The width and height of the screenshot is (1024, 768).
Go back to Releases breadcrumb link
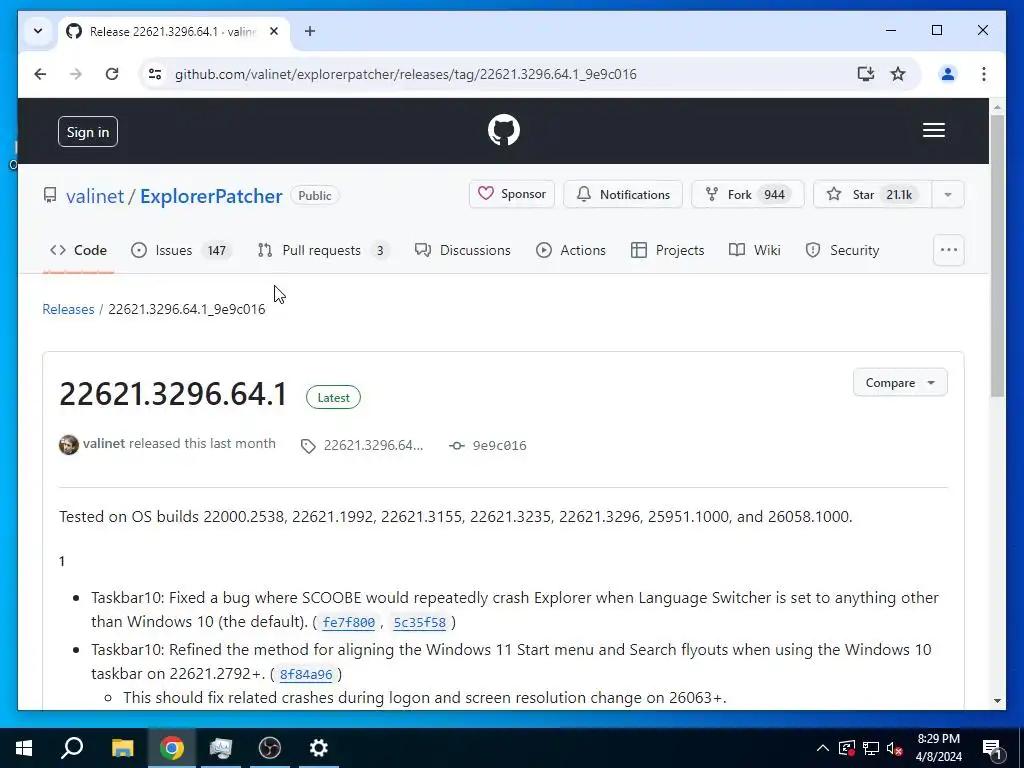[x=68, y=309]
